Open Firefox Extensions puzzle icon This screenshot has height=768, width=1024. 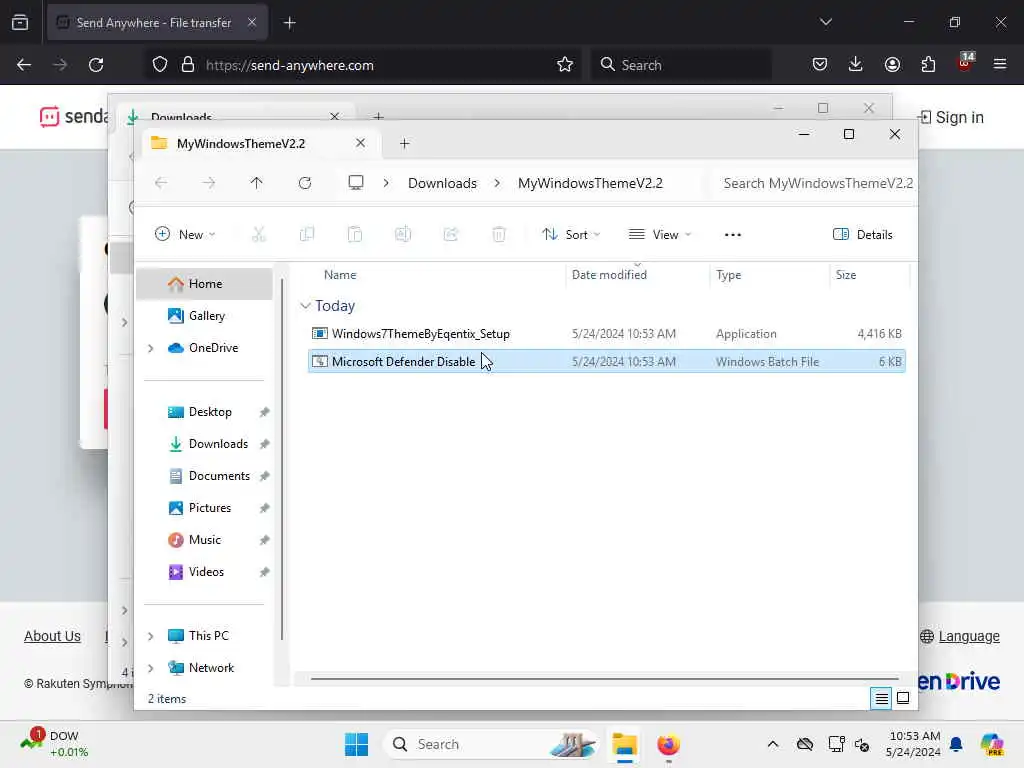(928, 64)
